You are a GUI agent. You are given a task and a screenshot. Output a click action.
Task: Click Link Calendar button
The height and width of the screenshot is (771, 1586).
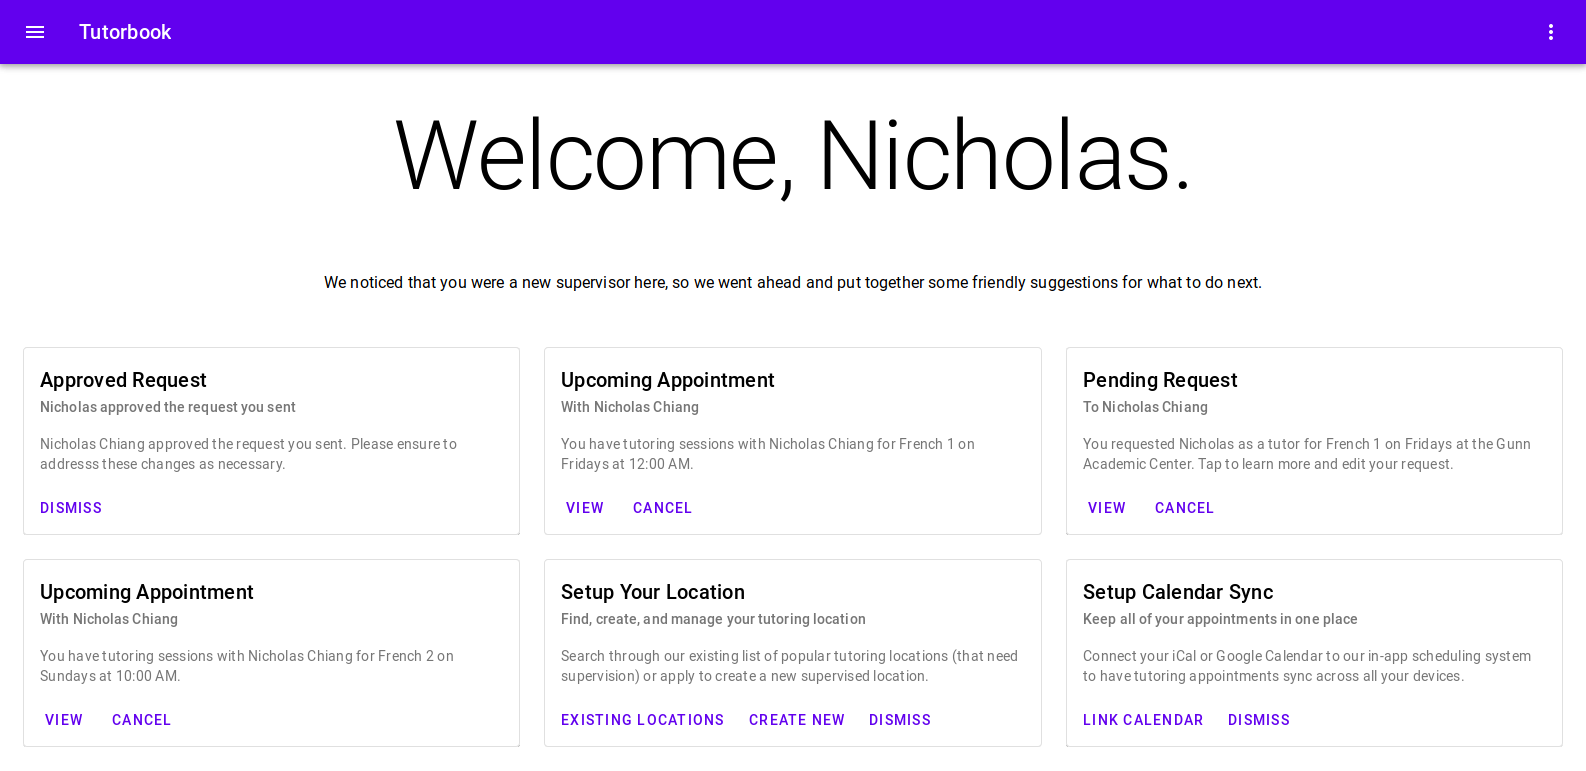pos(1143,720)
